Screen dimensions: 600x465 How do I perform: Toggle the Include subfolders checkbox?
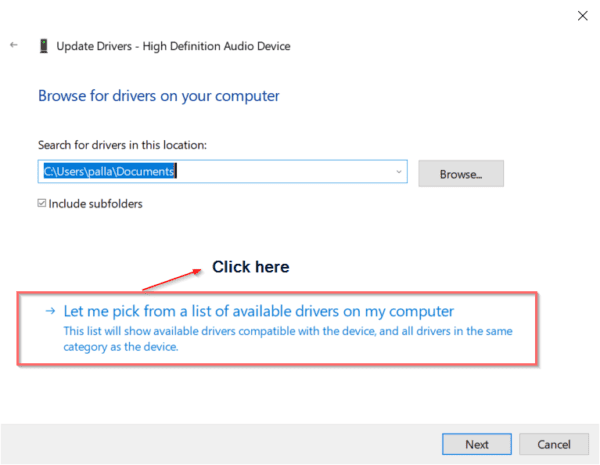(43, 204)
